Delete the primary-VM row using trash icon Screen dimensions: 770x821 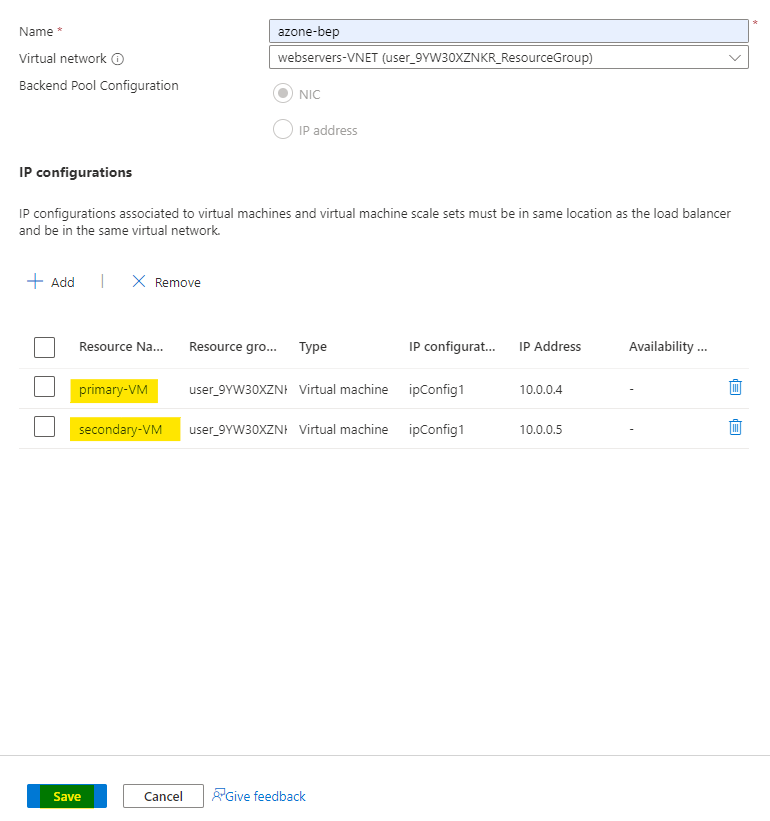(x=735, y=388)
